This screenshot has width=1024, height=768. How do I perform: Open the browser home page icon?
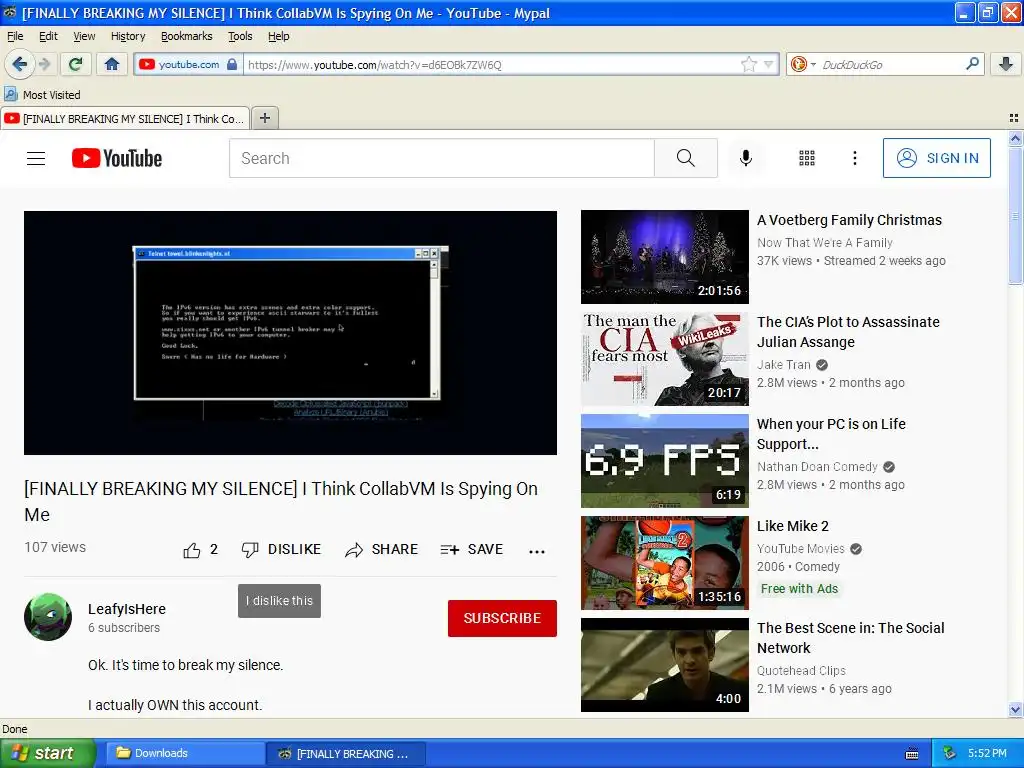tap(112, 64)
